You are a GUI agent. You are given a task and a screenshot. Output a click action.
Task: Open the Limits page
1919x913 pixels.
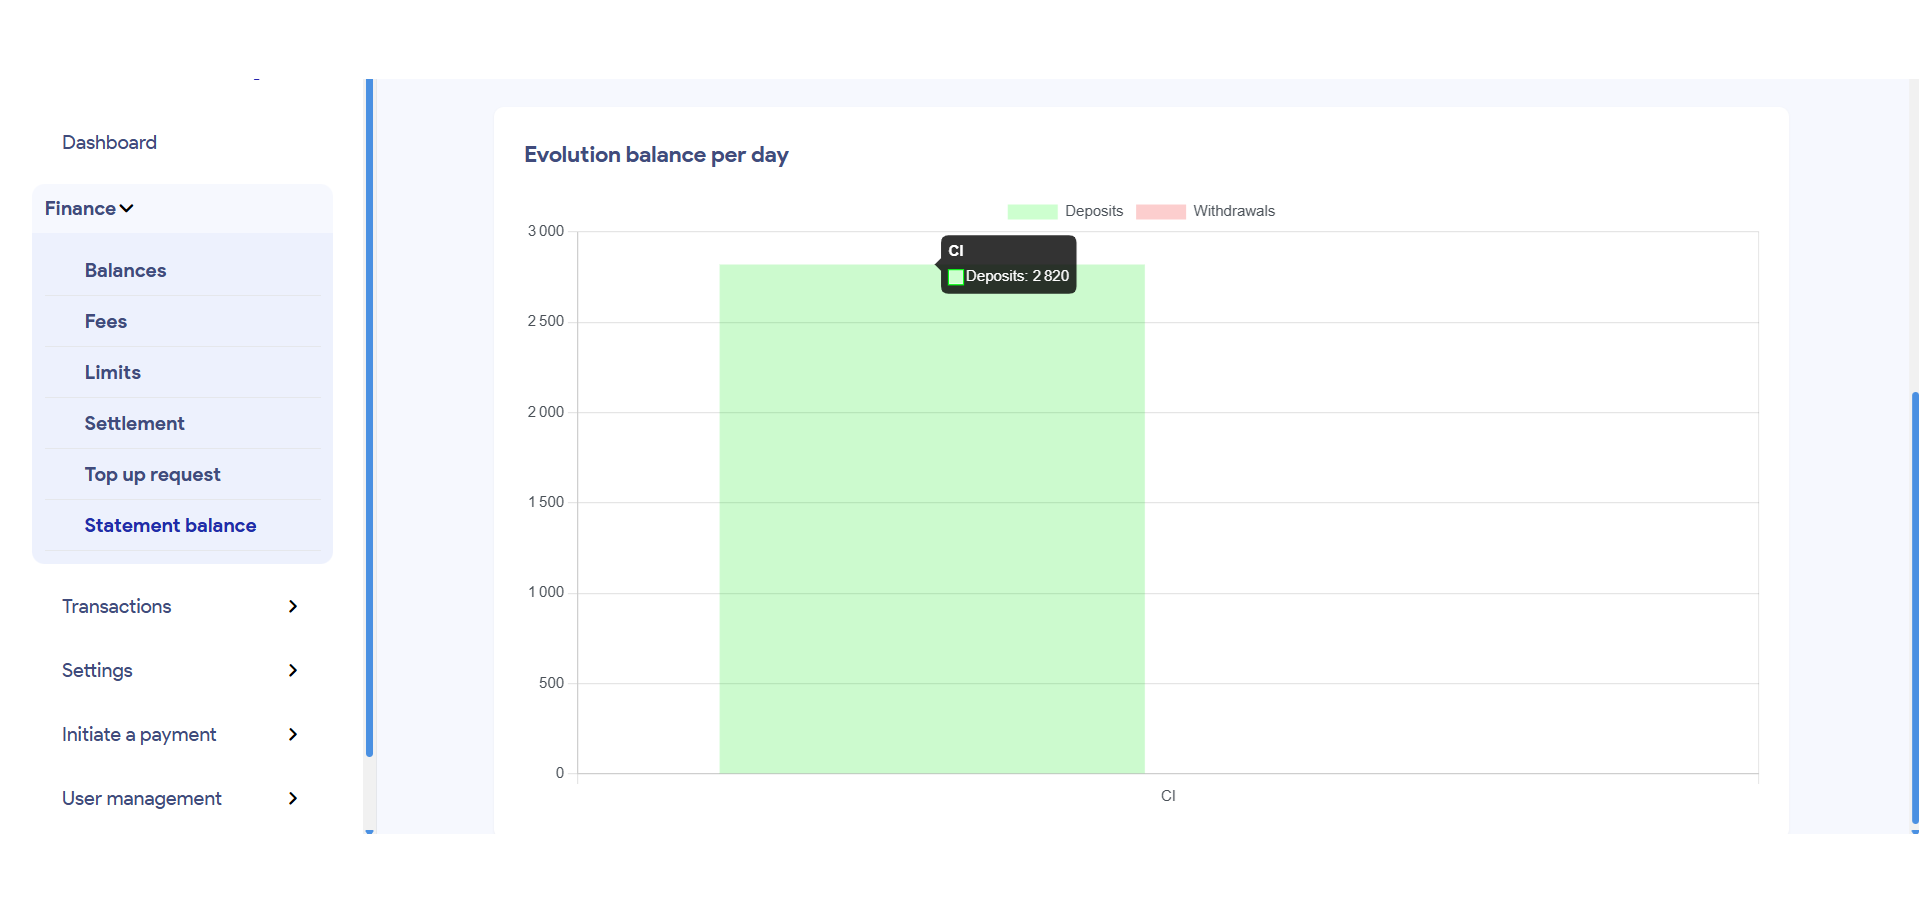pos(112,372)
